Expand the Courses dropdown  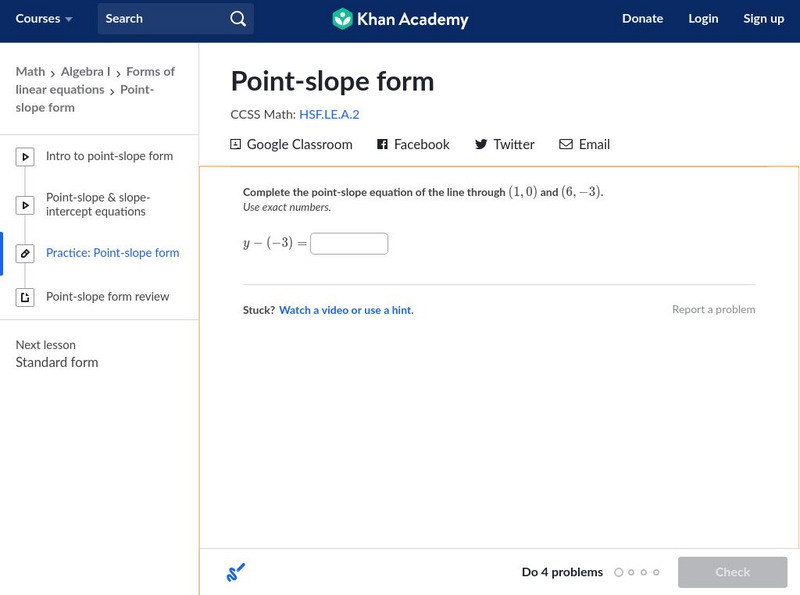(x=44, y=19)
